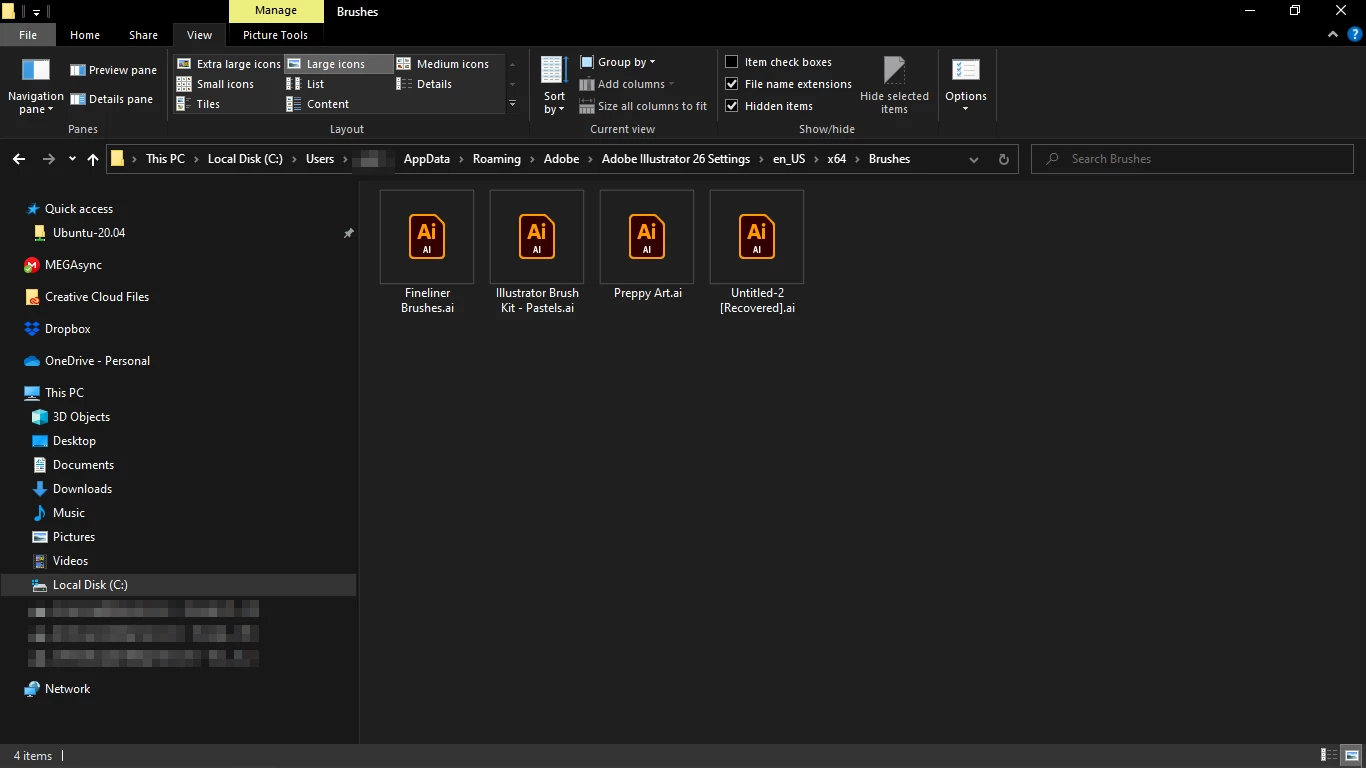Switch layout to Extra large icons

click(x=228, y=64)
